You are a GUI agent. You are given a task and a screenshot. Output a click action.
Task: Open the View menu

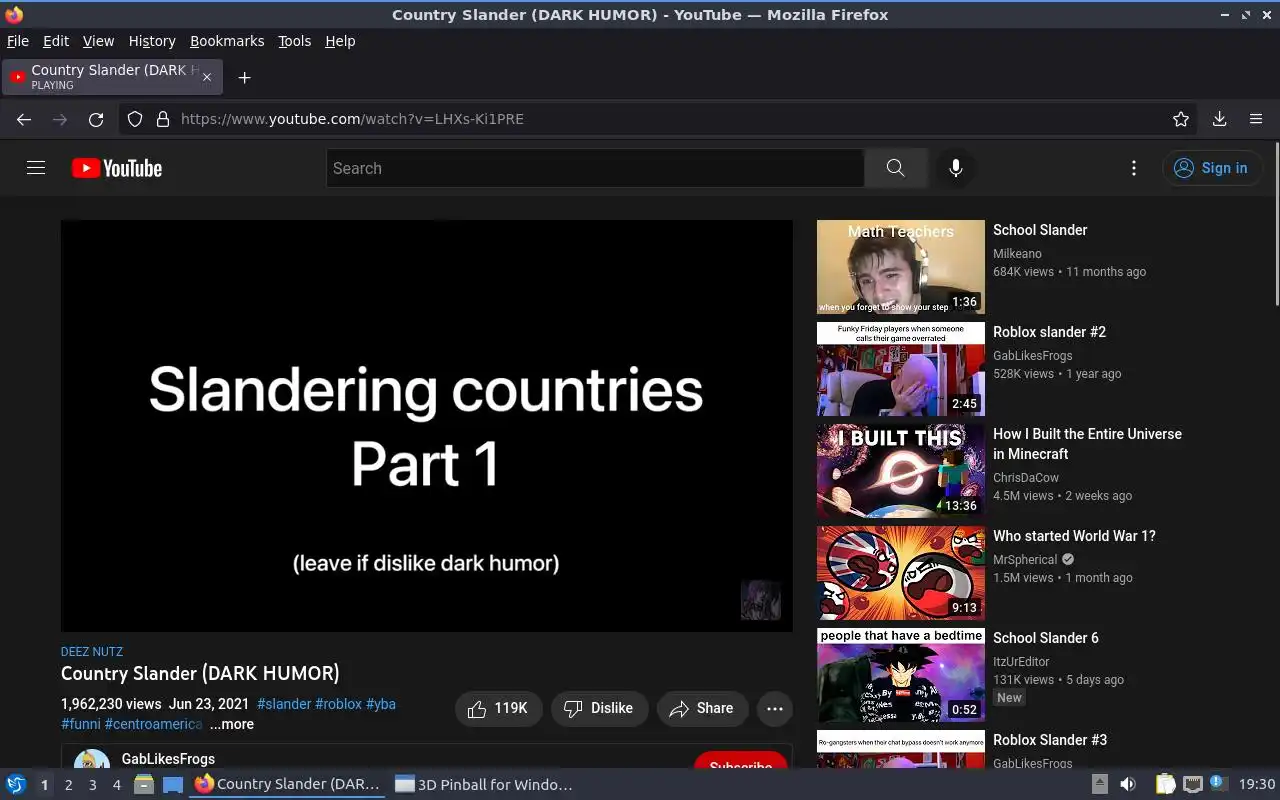(98, 41)
